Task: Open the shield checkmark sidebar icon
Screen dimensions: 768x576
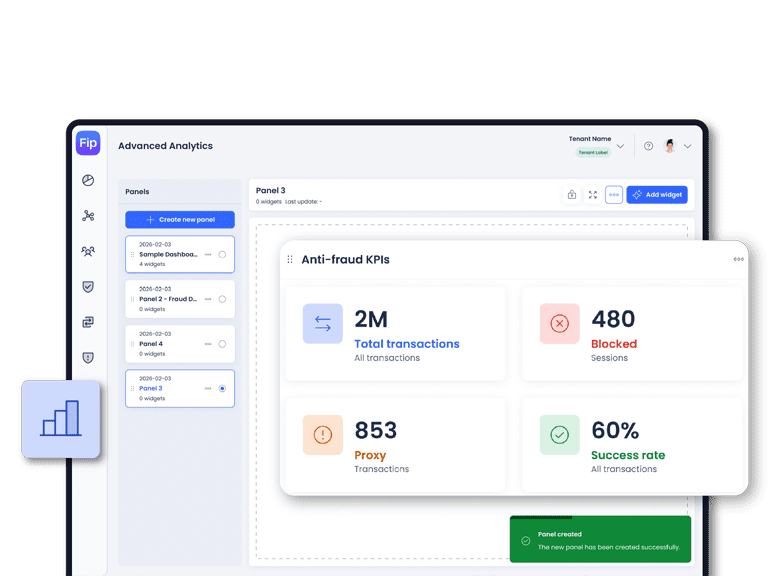Action: click(88, 287)
